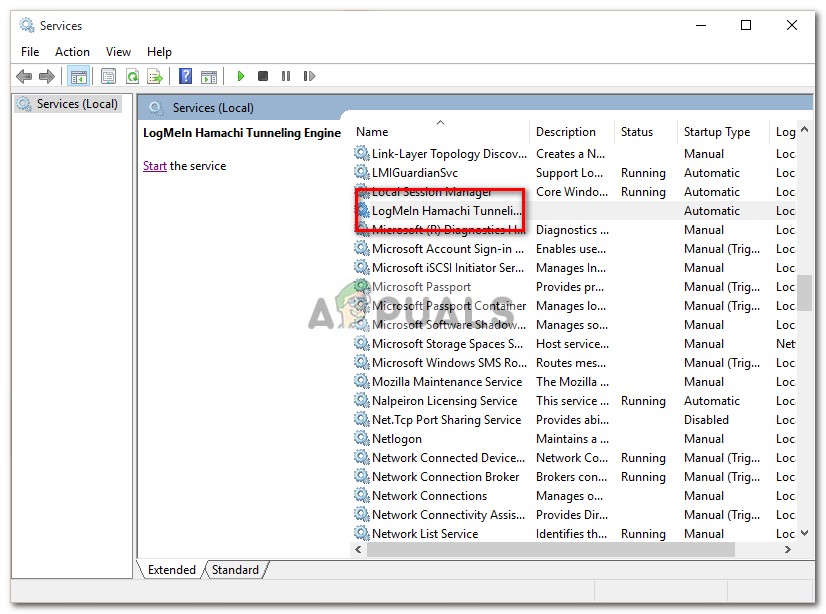This screenshot has height=614, width=826.
Task: Select the Microsoft Passport Container service
Action: (574, 305)
